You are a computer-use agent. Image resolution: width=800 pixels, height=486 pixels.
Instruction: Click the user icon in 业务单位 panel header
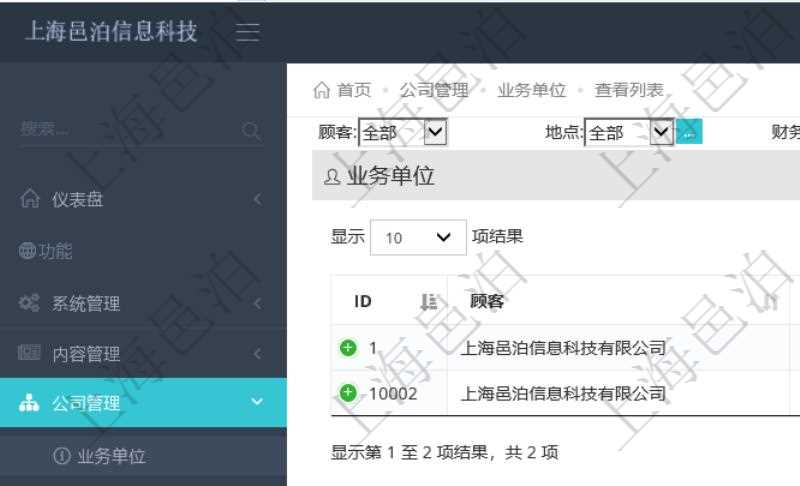point(332,176)
